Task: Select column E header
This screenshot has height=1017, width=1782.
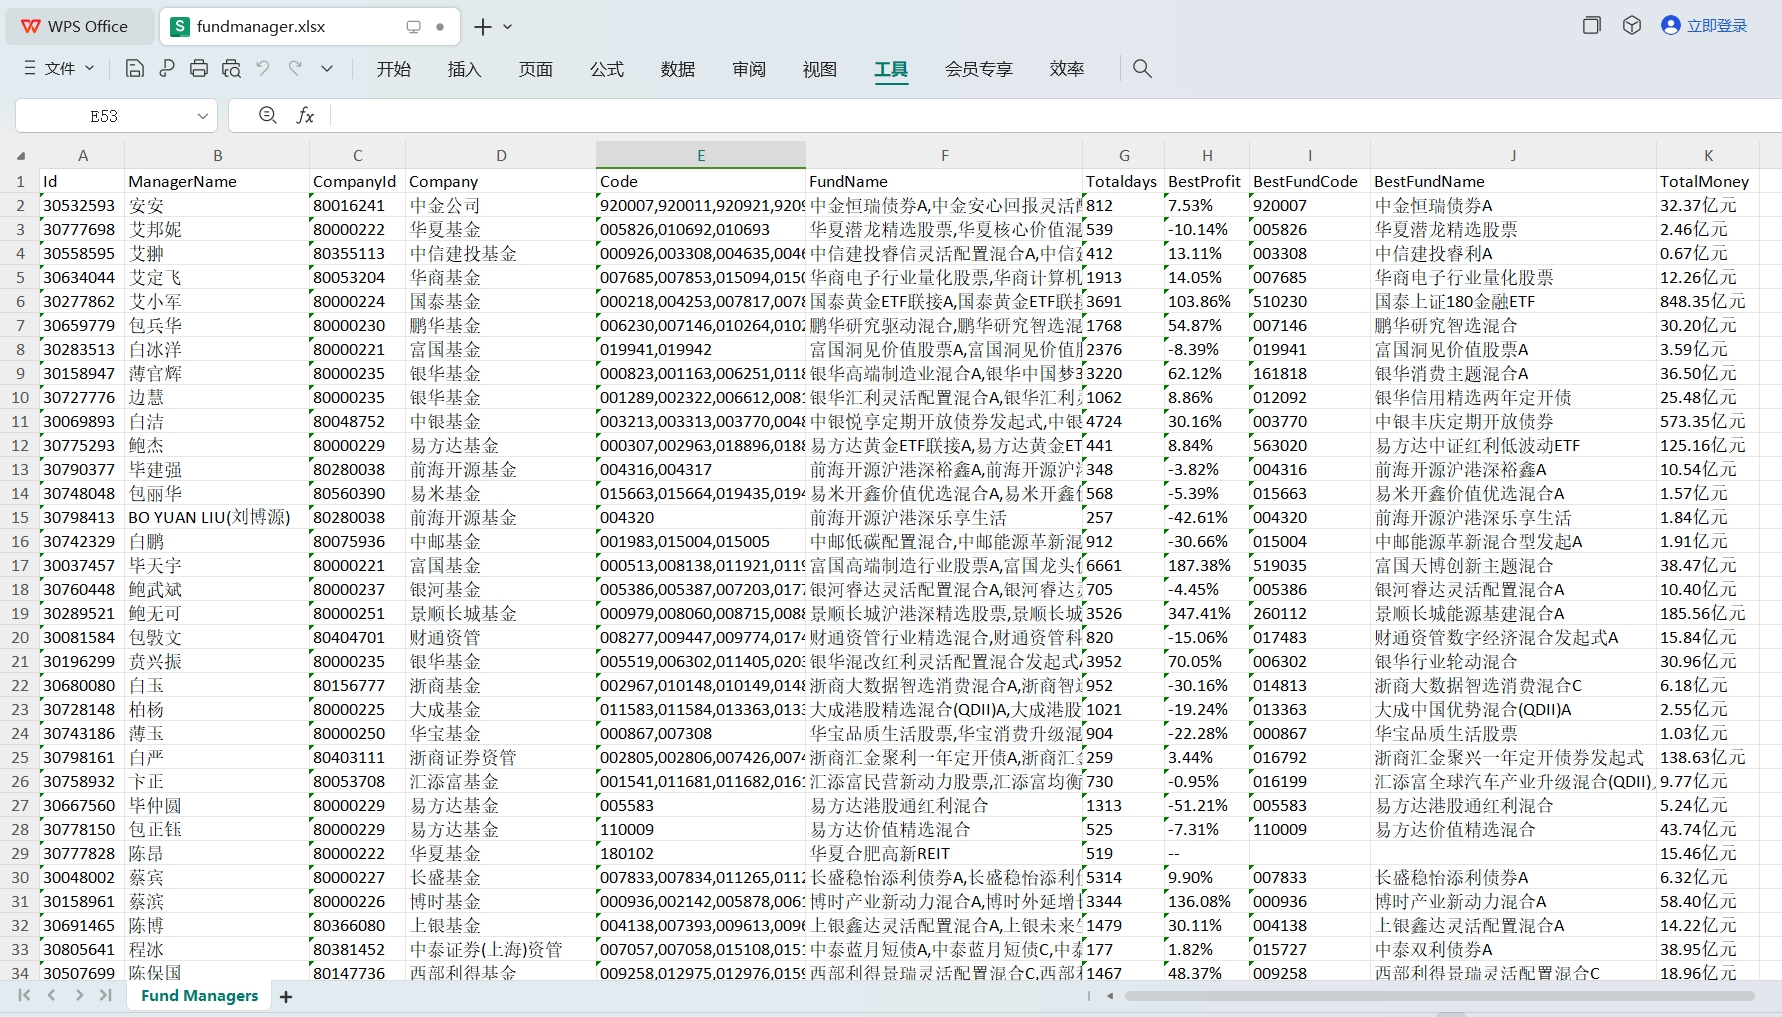Action: tap(701, 155)
